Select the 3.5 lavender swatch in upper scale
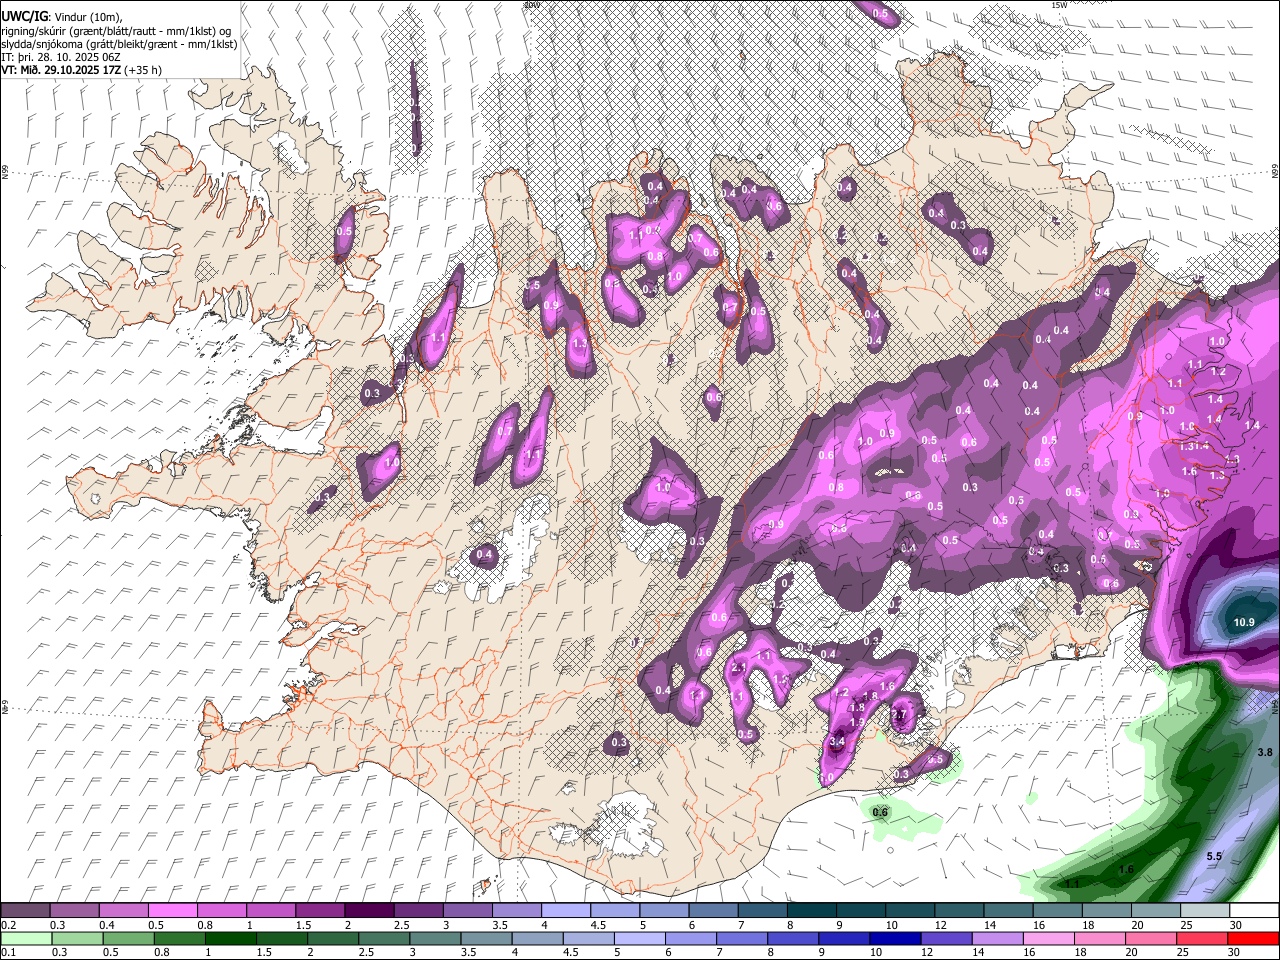This screenshot has height=960, width=1280. click(x=517, y=911)
